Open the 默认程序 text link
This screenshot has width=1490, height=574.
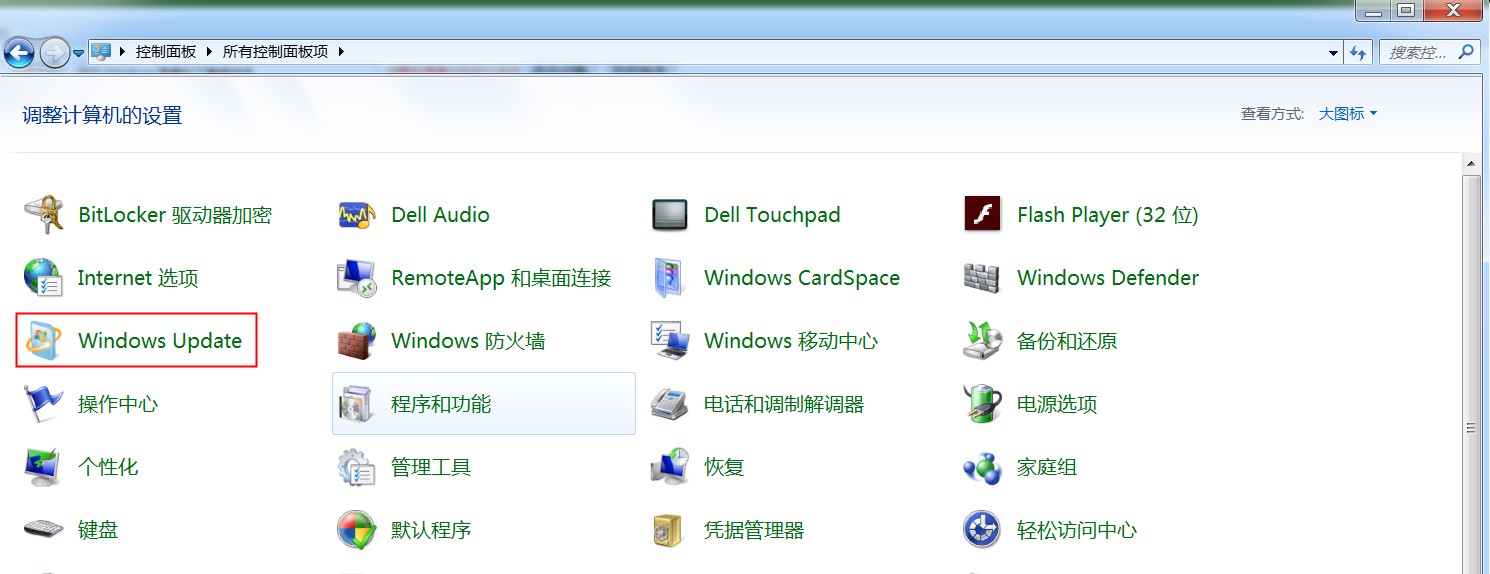(431, 530)
